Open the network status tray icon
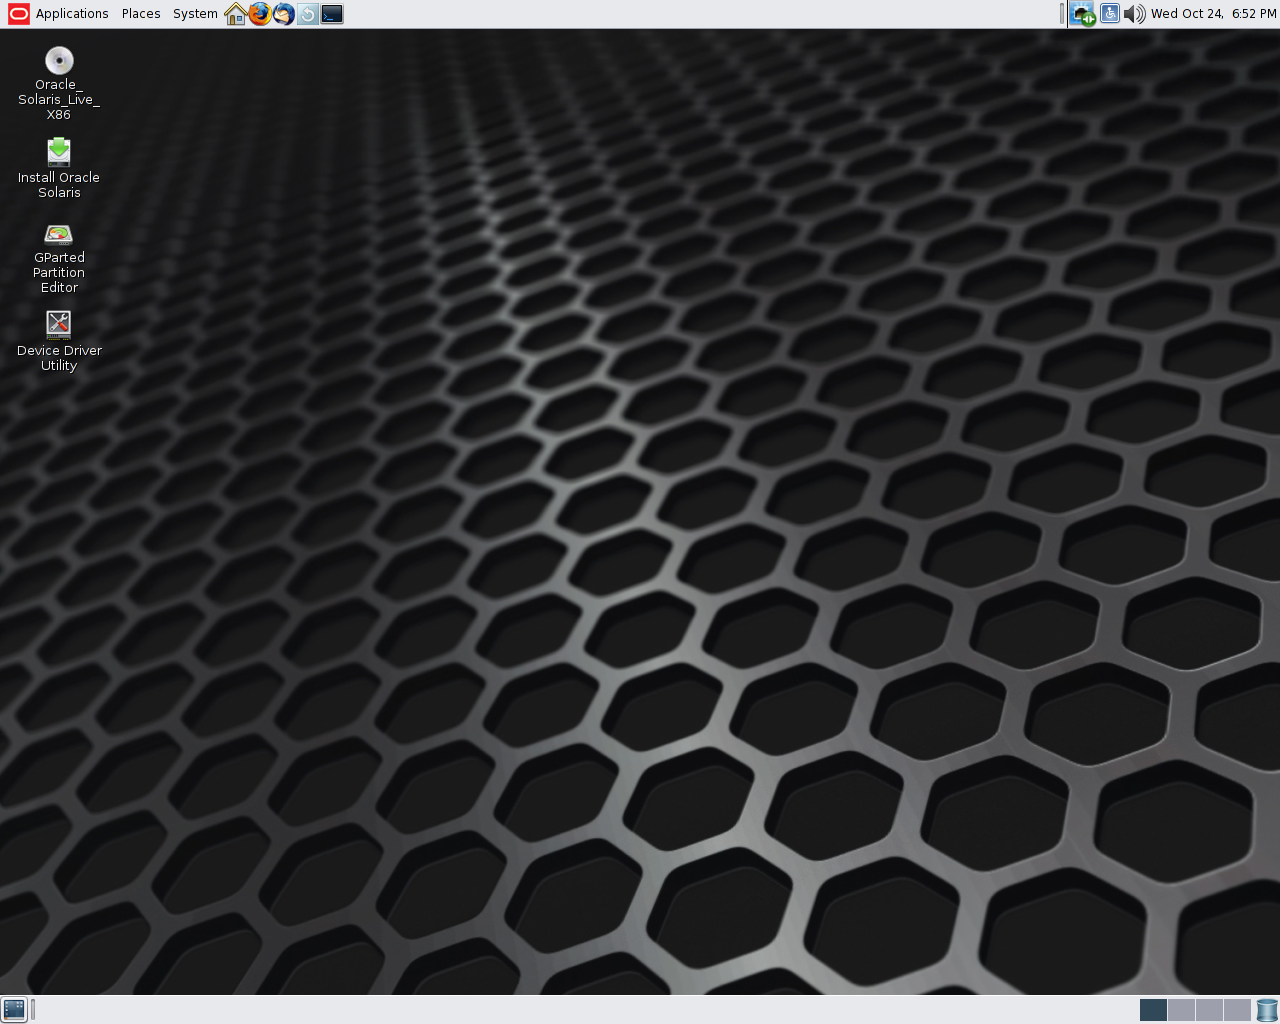 point(1083,14)
